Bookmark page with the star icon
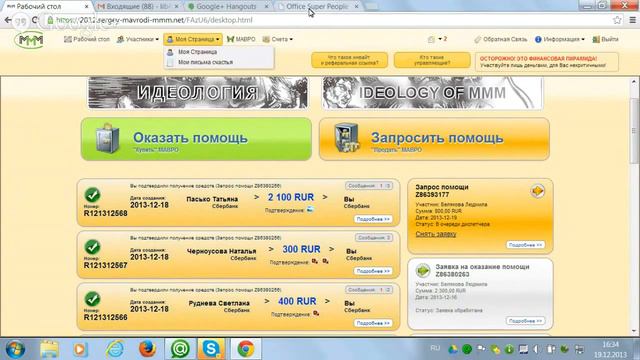This screenshot has width=640, height=360. 617,20
